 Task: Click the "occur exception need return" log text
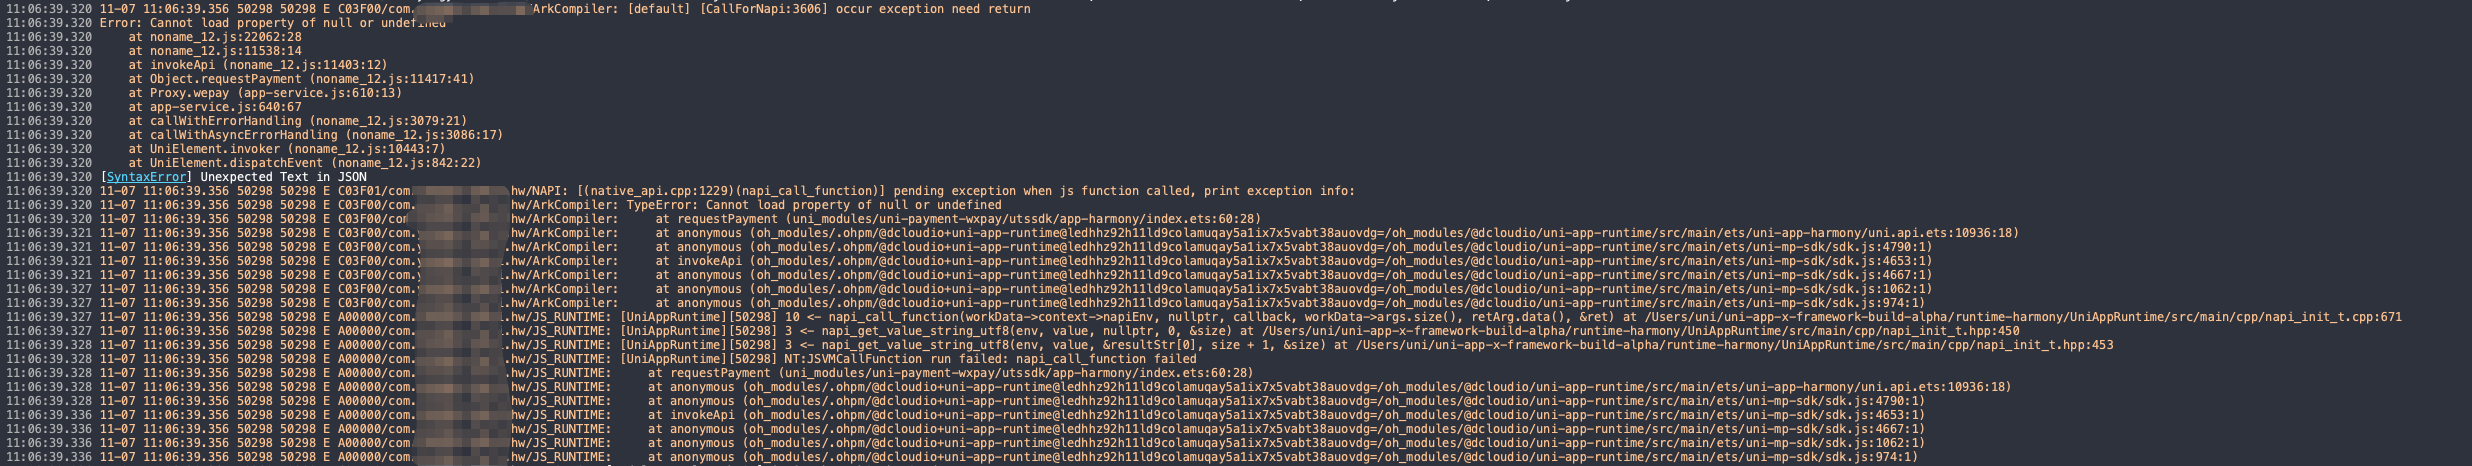pyautogui.click(x=933, y=9)
